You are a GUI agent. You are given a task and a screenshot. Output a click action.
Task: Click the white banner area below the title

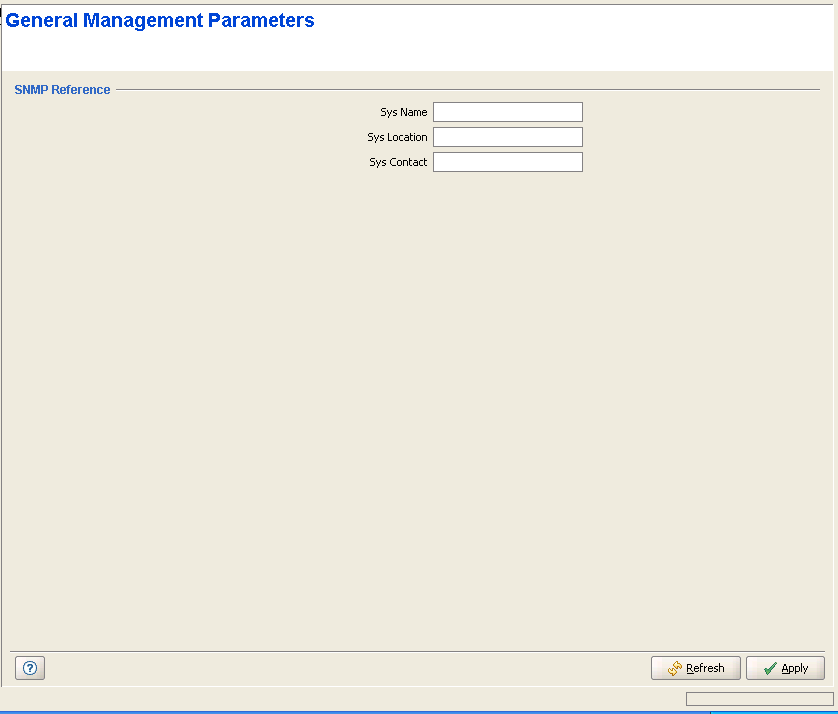click(400, 52)
